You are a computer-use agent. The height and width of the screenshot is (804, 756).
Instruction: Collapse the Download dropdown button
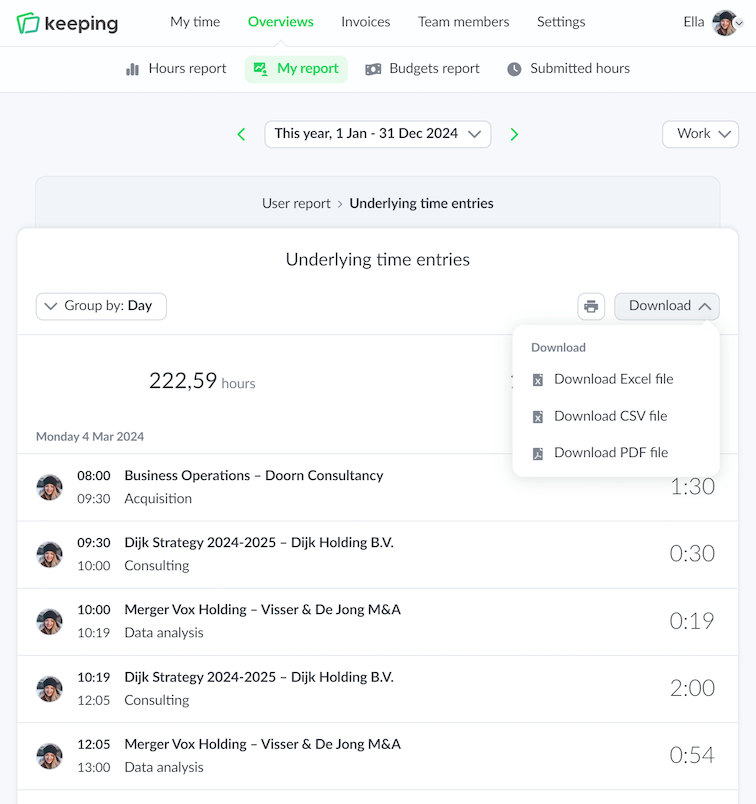pos(667,307)
